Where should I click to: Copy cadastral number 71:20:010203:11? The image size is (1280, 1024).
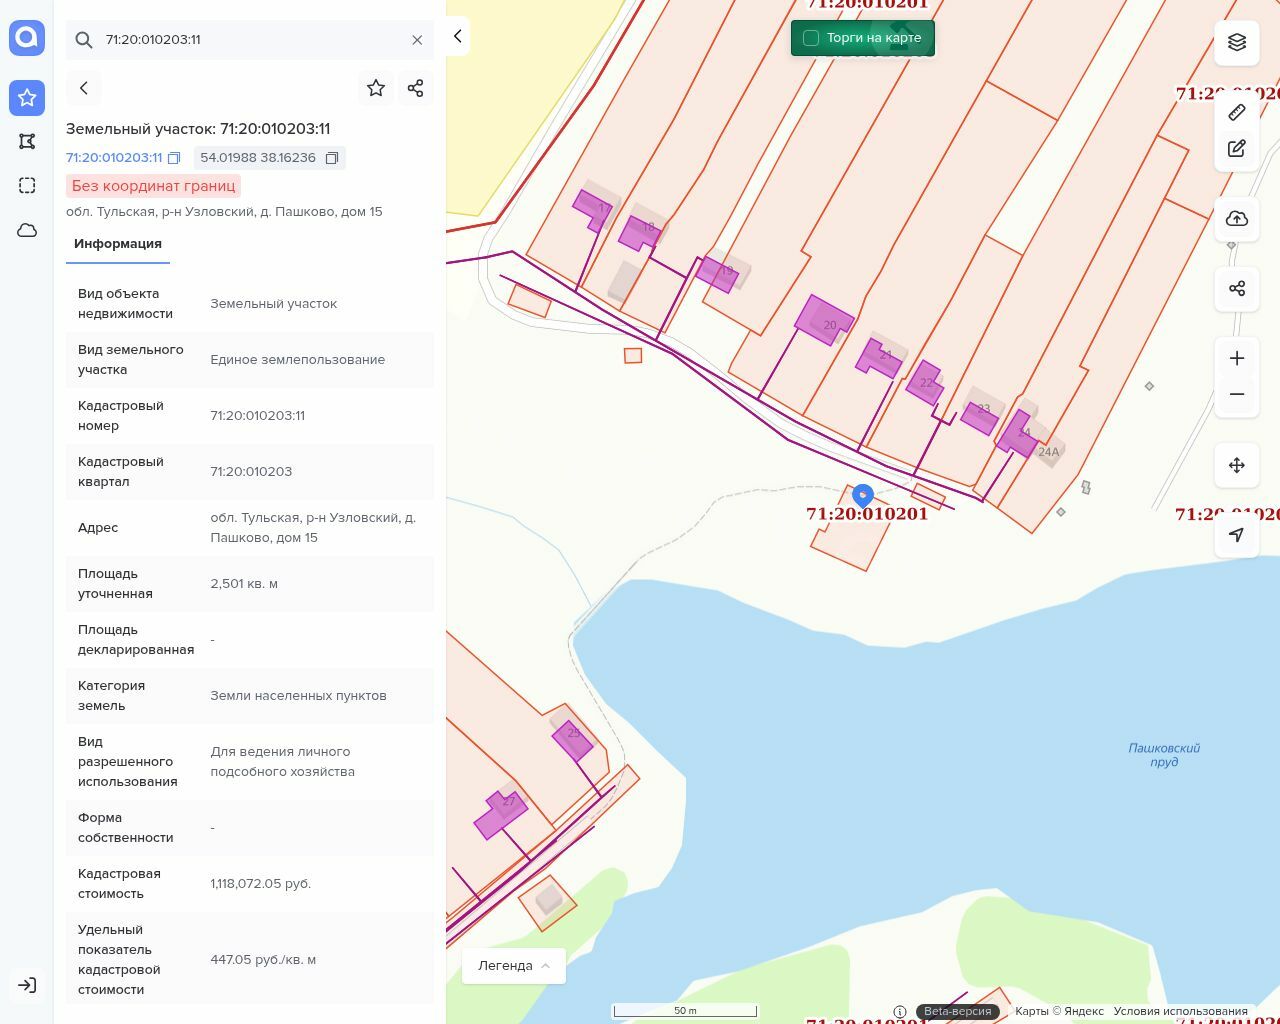point(174,158)
